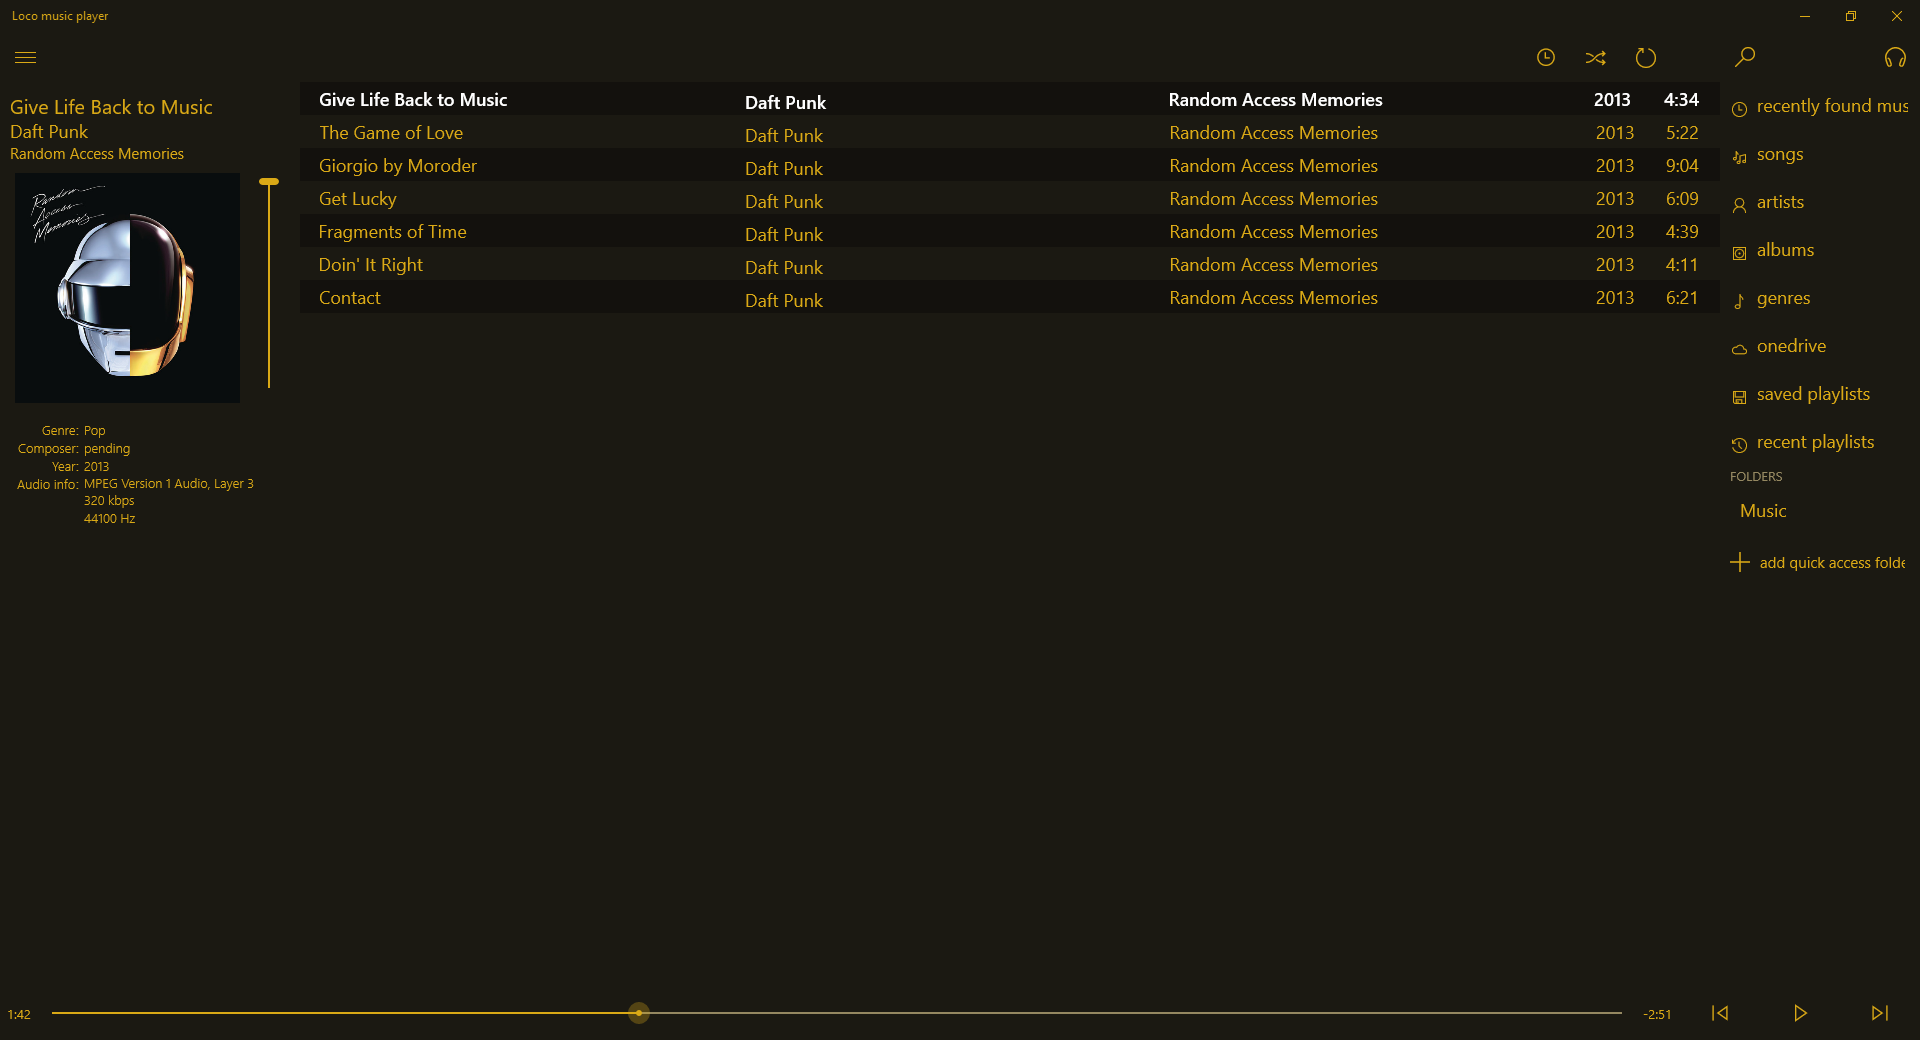Open recent playlists
The width and height of the screenshot is (1920, 1040).
point(1815,441)
